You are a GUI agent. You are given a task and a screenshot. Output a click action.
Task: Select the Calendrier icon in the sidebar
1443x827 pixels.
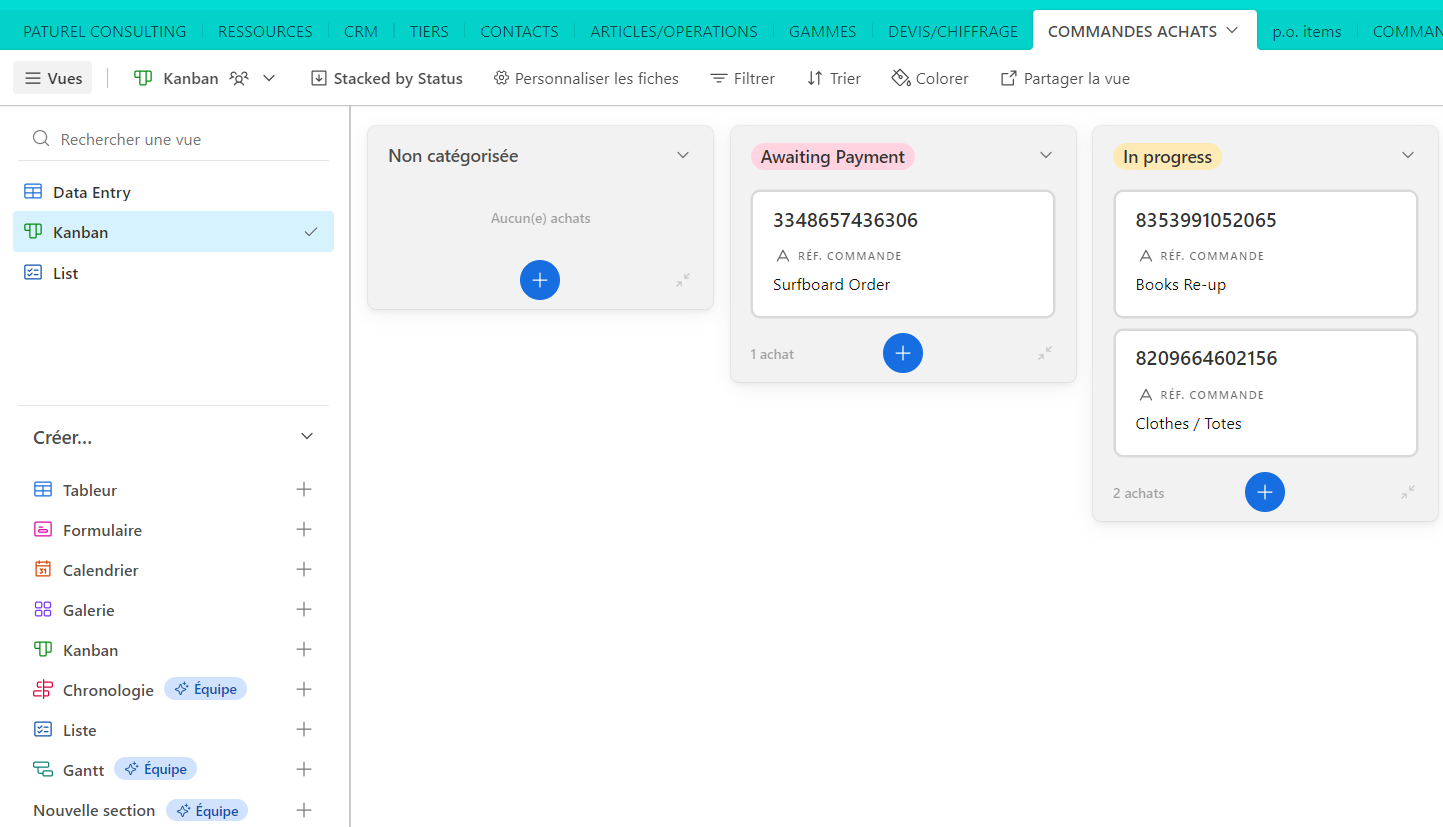point(41,569)
